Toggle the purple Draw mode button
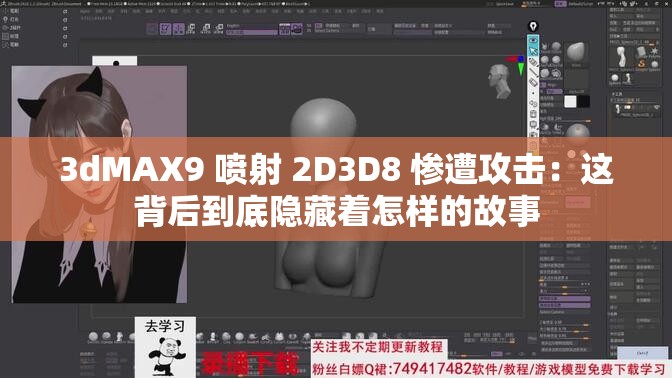 point(179,29)
